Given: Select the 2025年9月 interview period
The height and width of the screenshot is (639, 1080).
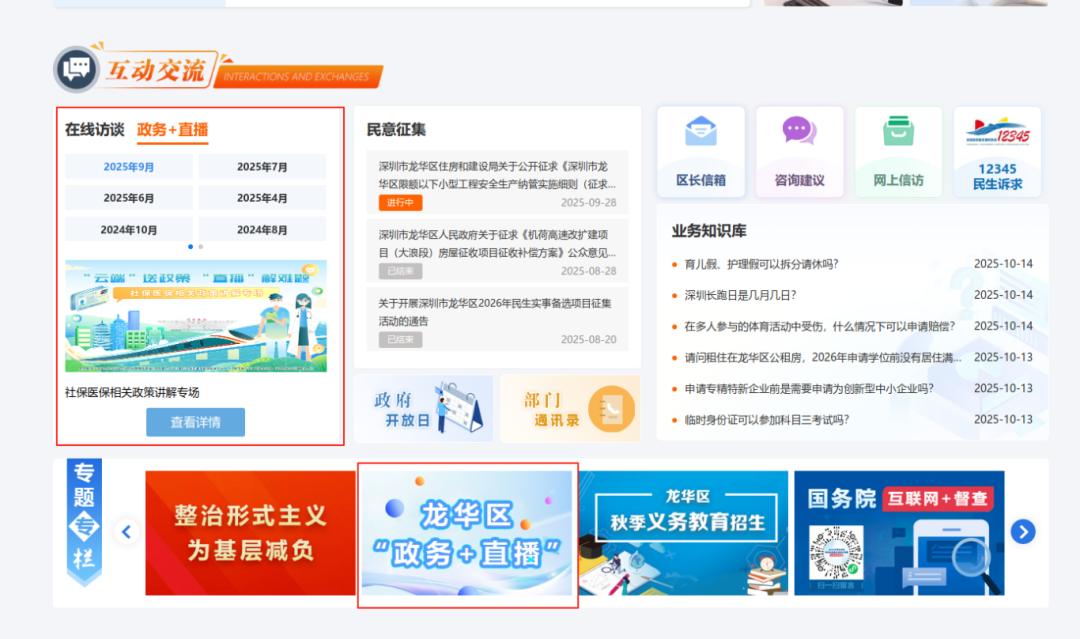Looking at the screenshot, I should pos(129,166).
